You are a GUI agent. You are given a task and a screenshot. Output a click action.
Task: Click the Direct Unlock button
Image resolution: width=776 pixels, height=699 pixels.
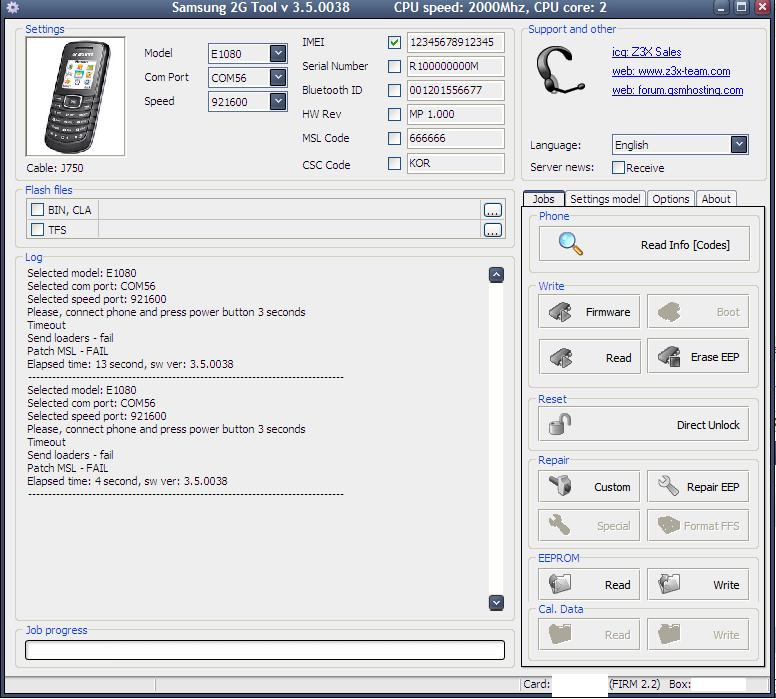(x=643, y=424)
